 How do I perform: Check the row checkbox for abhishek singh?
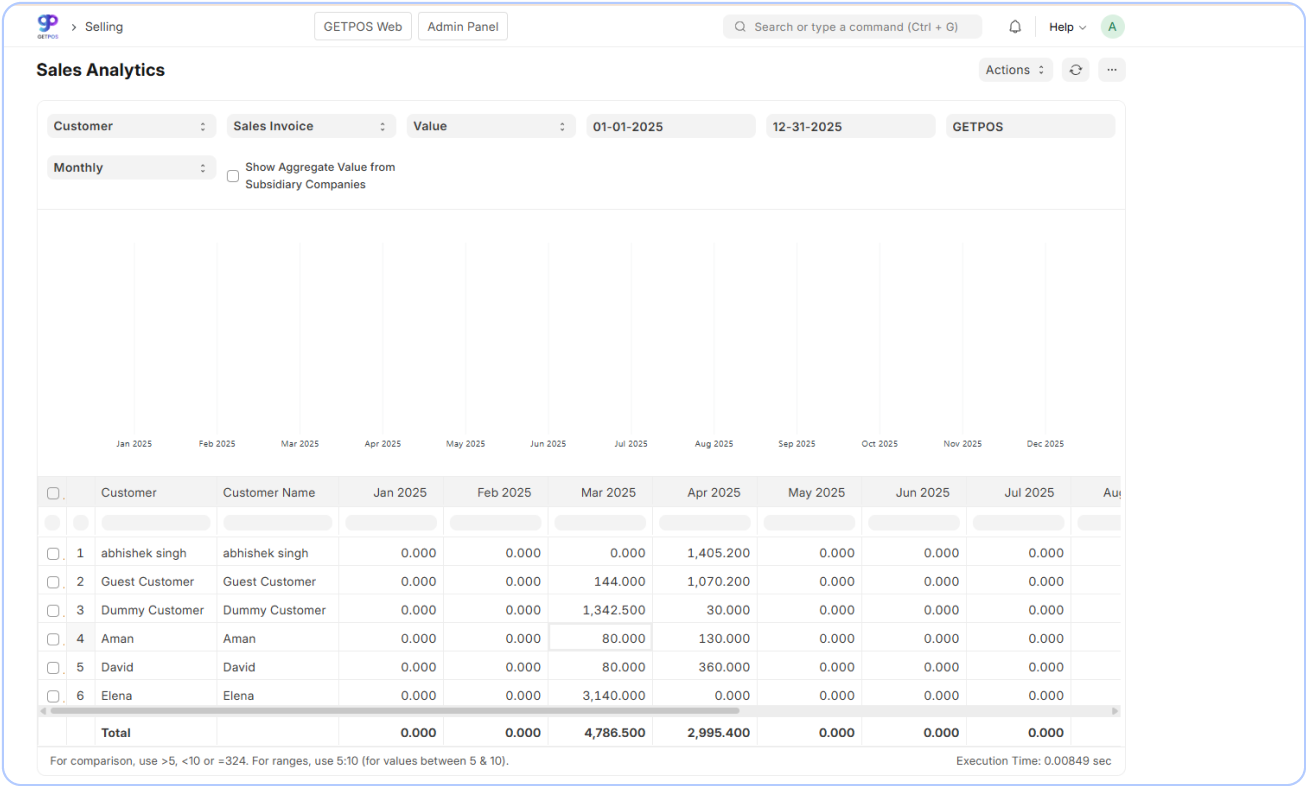[x=53, y=553]
